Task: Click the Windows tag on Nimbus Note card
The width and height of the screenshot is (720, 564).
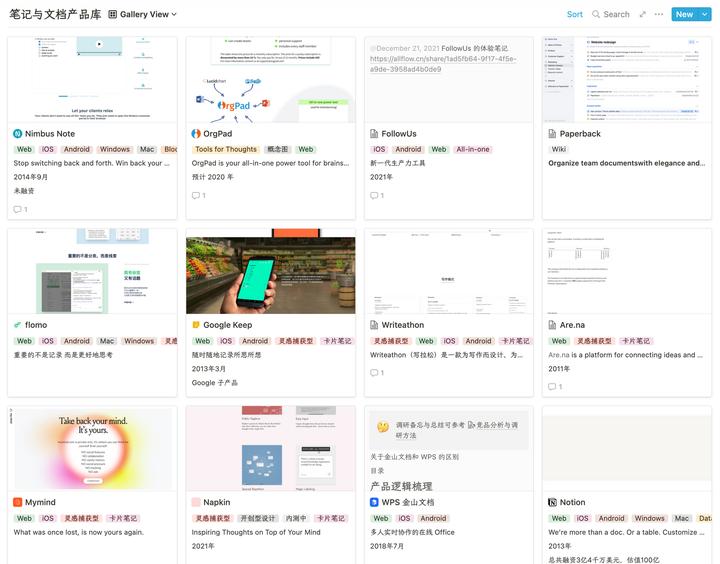Action: [114, 149]
